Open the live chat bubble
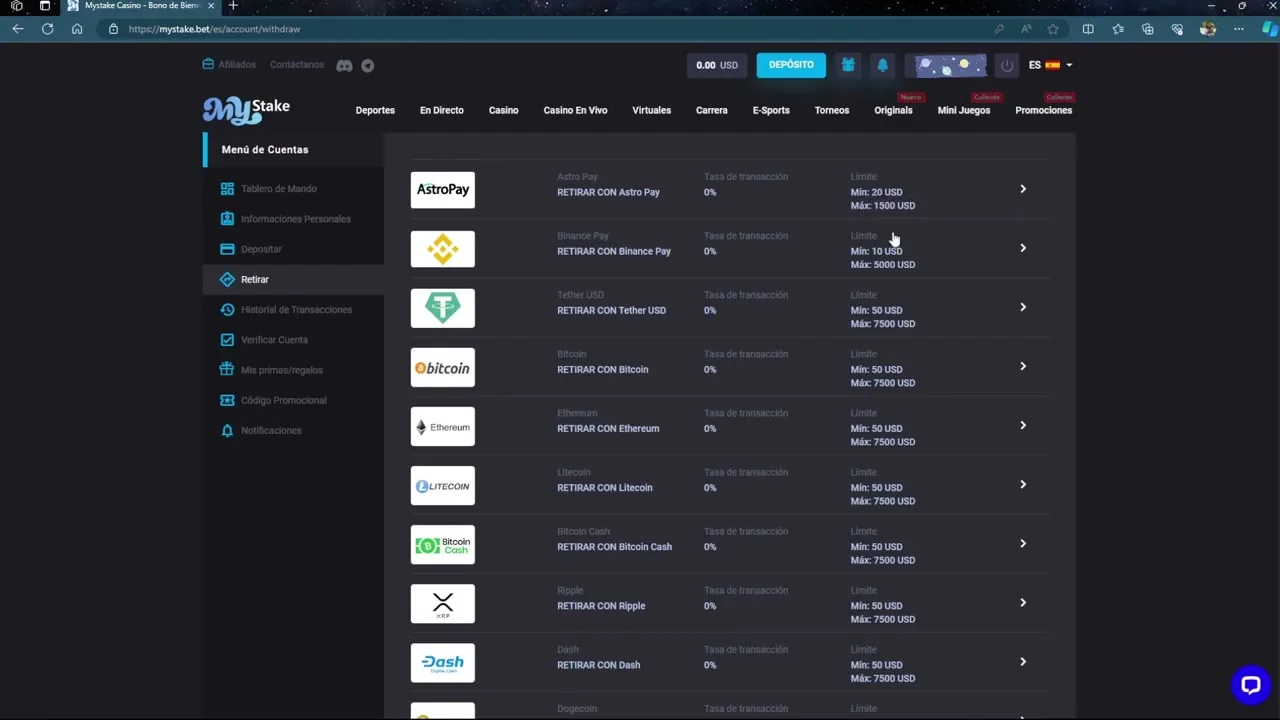Image resolution: width=1280 pixels, height=720 pixels. coord(1250,685)
